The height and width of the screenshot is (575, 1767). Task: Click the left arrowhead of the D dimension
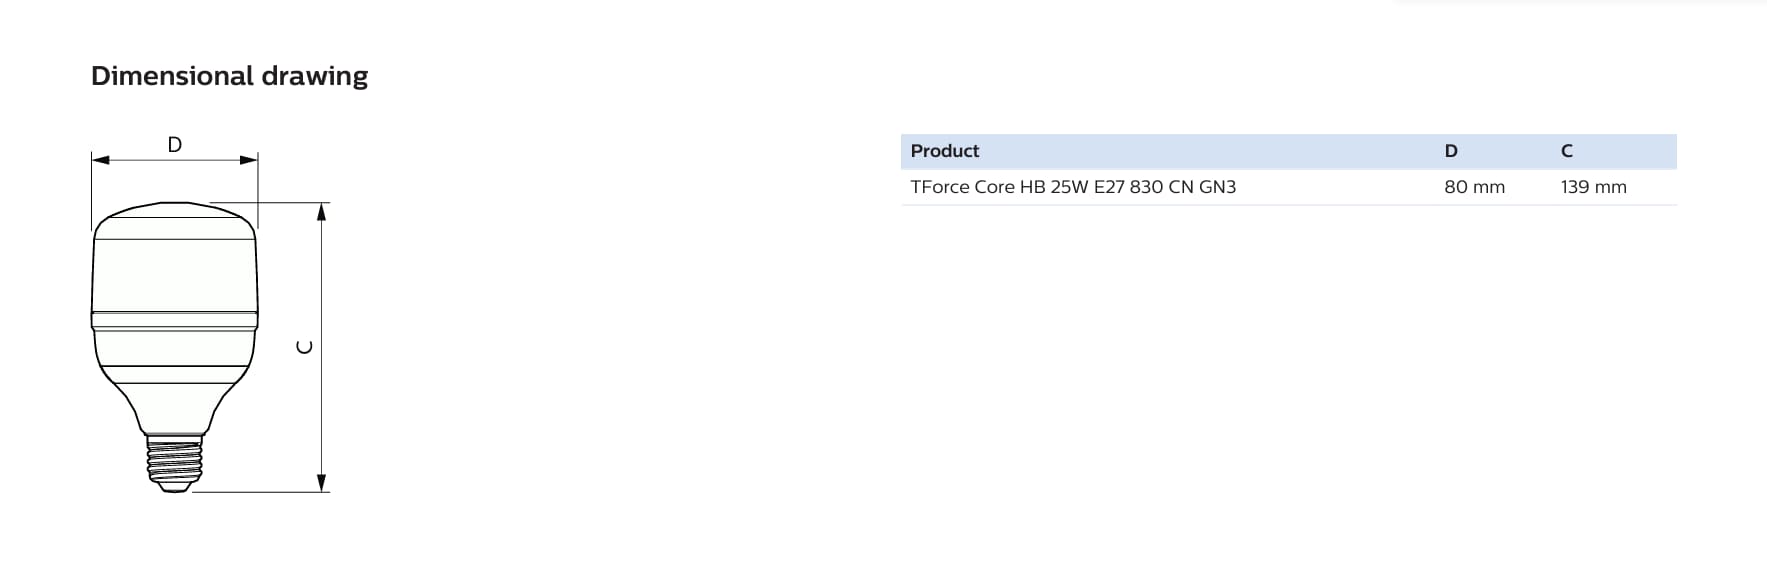(100, 159)
